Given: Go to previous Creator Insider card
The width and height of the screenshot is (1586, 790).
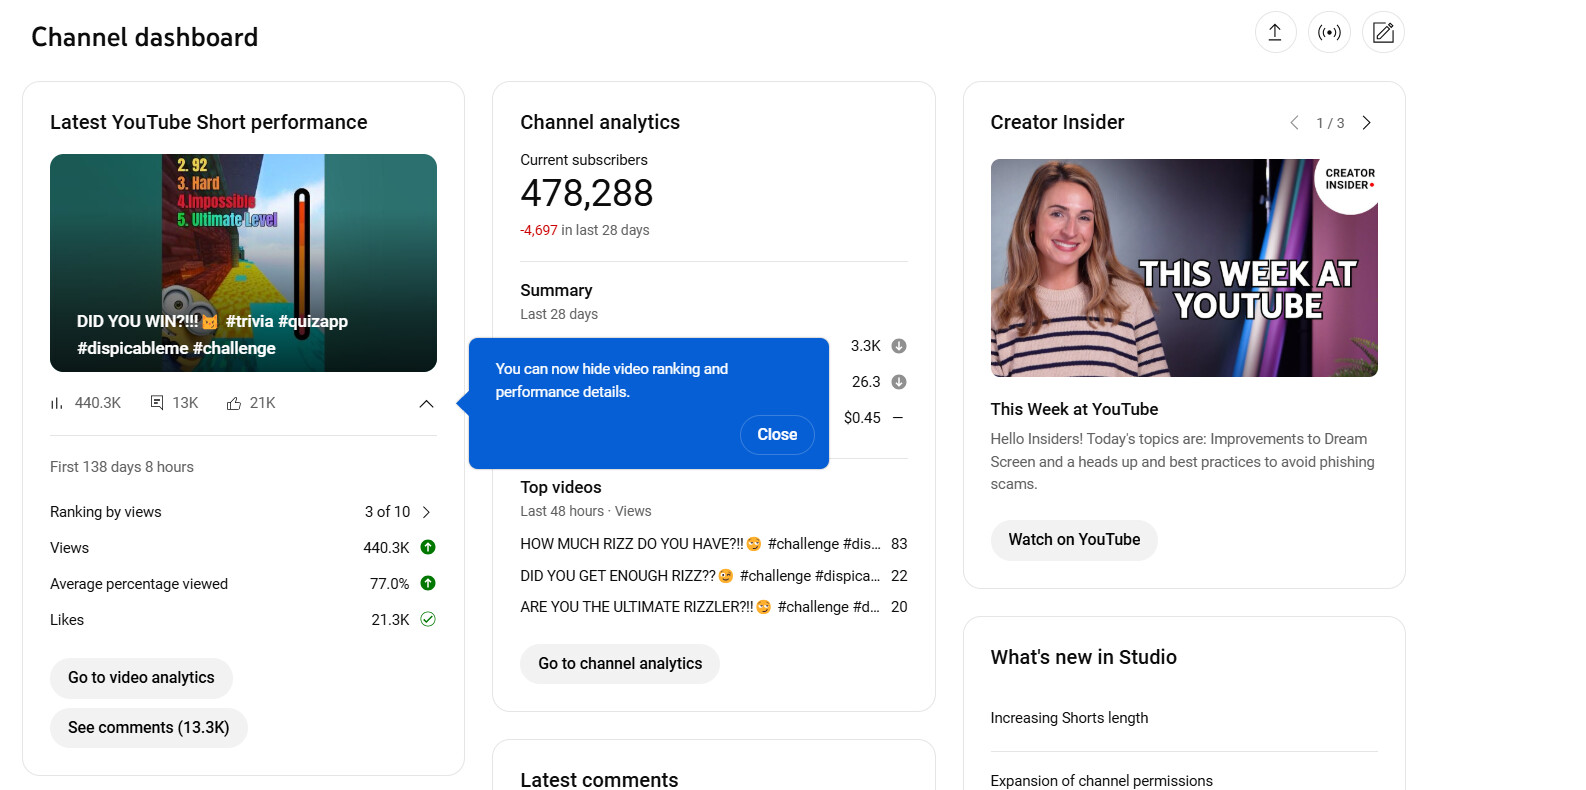Looking at the screenshot, I should pos(1294,123).
